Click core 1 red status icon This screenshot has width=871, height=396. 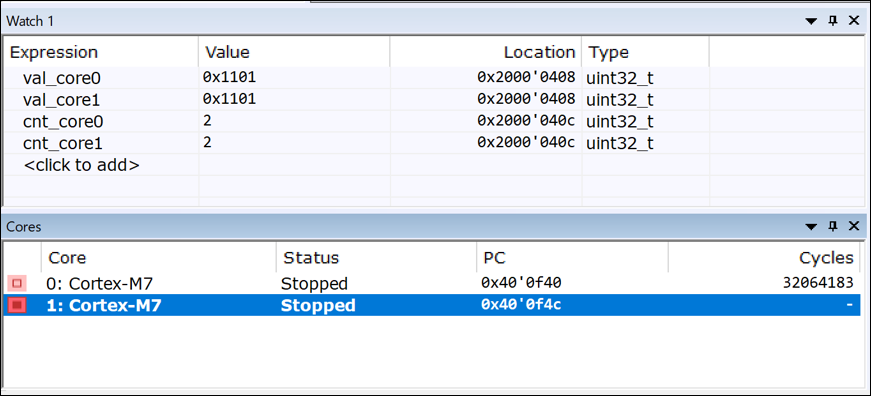coord(17,305)
